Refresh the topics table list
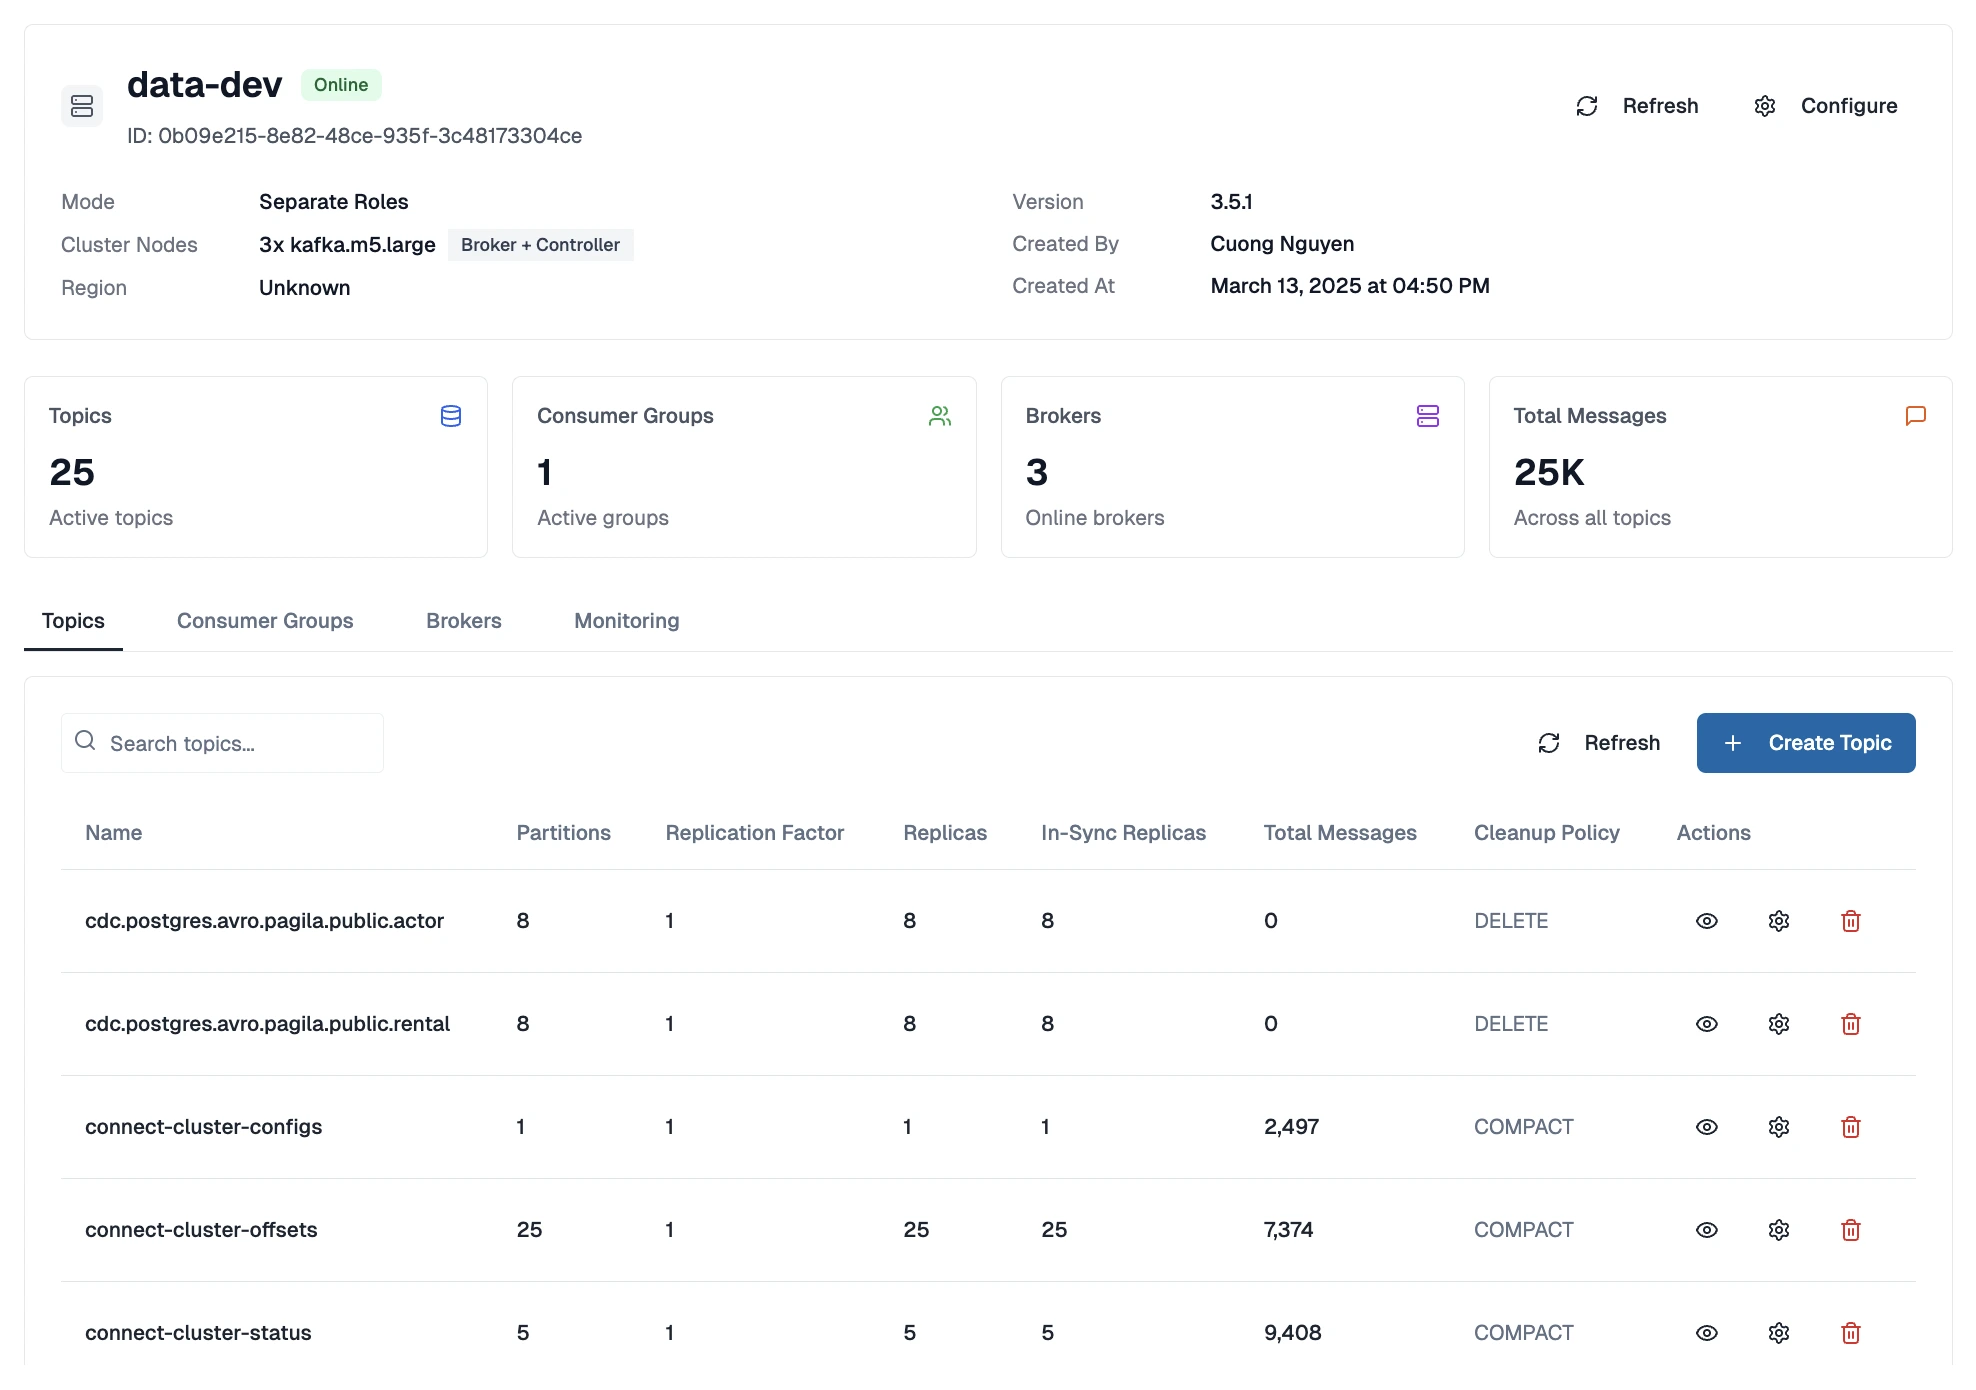1976x1390 pixels. [x=1599, y=743]
